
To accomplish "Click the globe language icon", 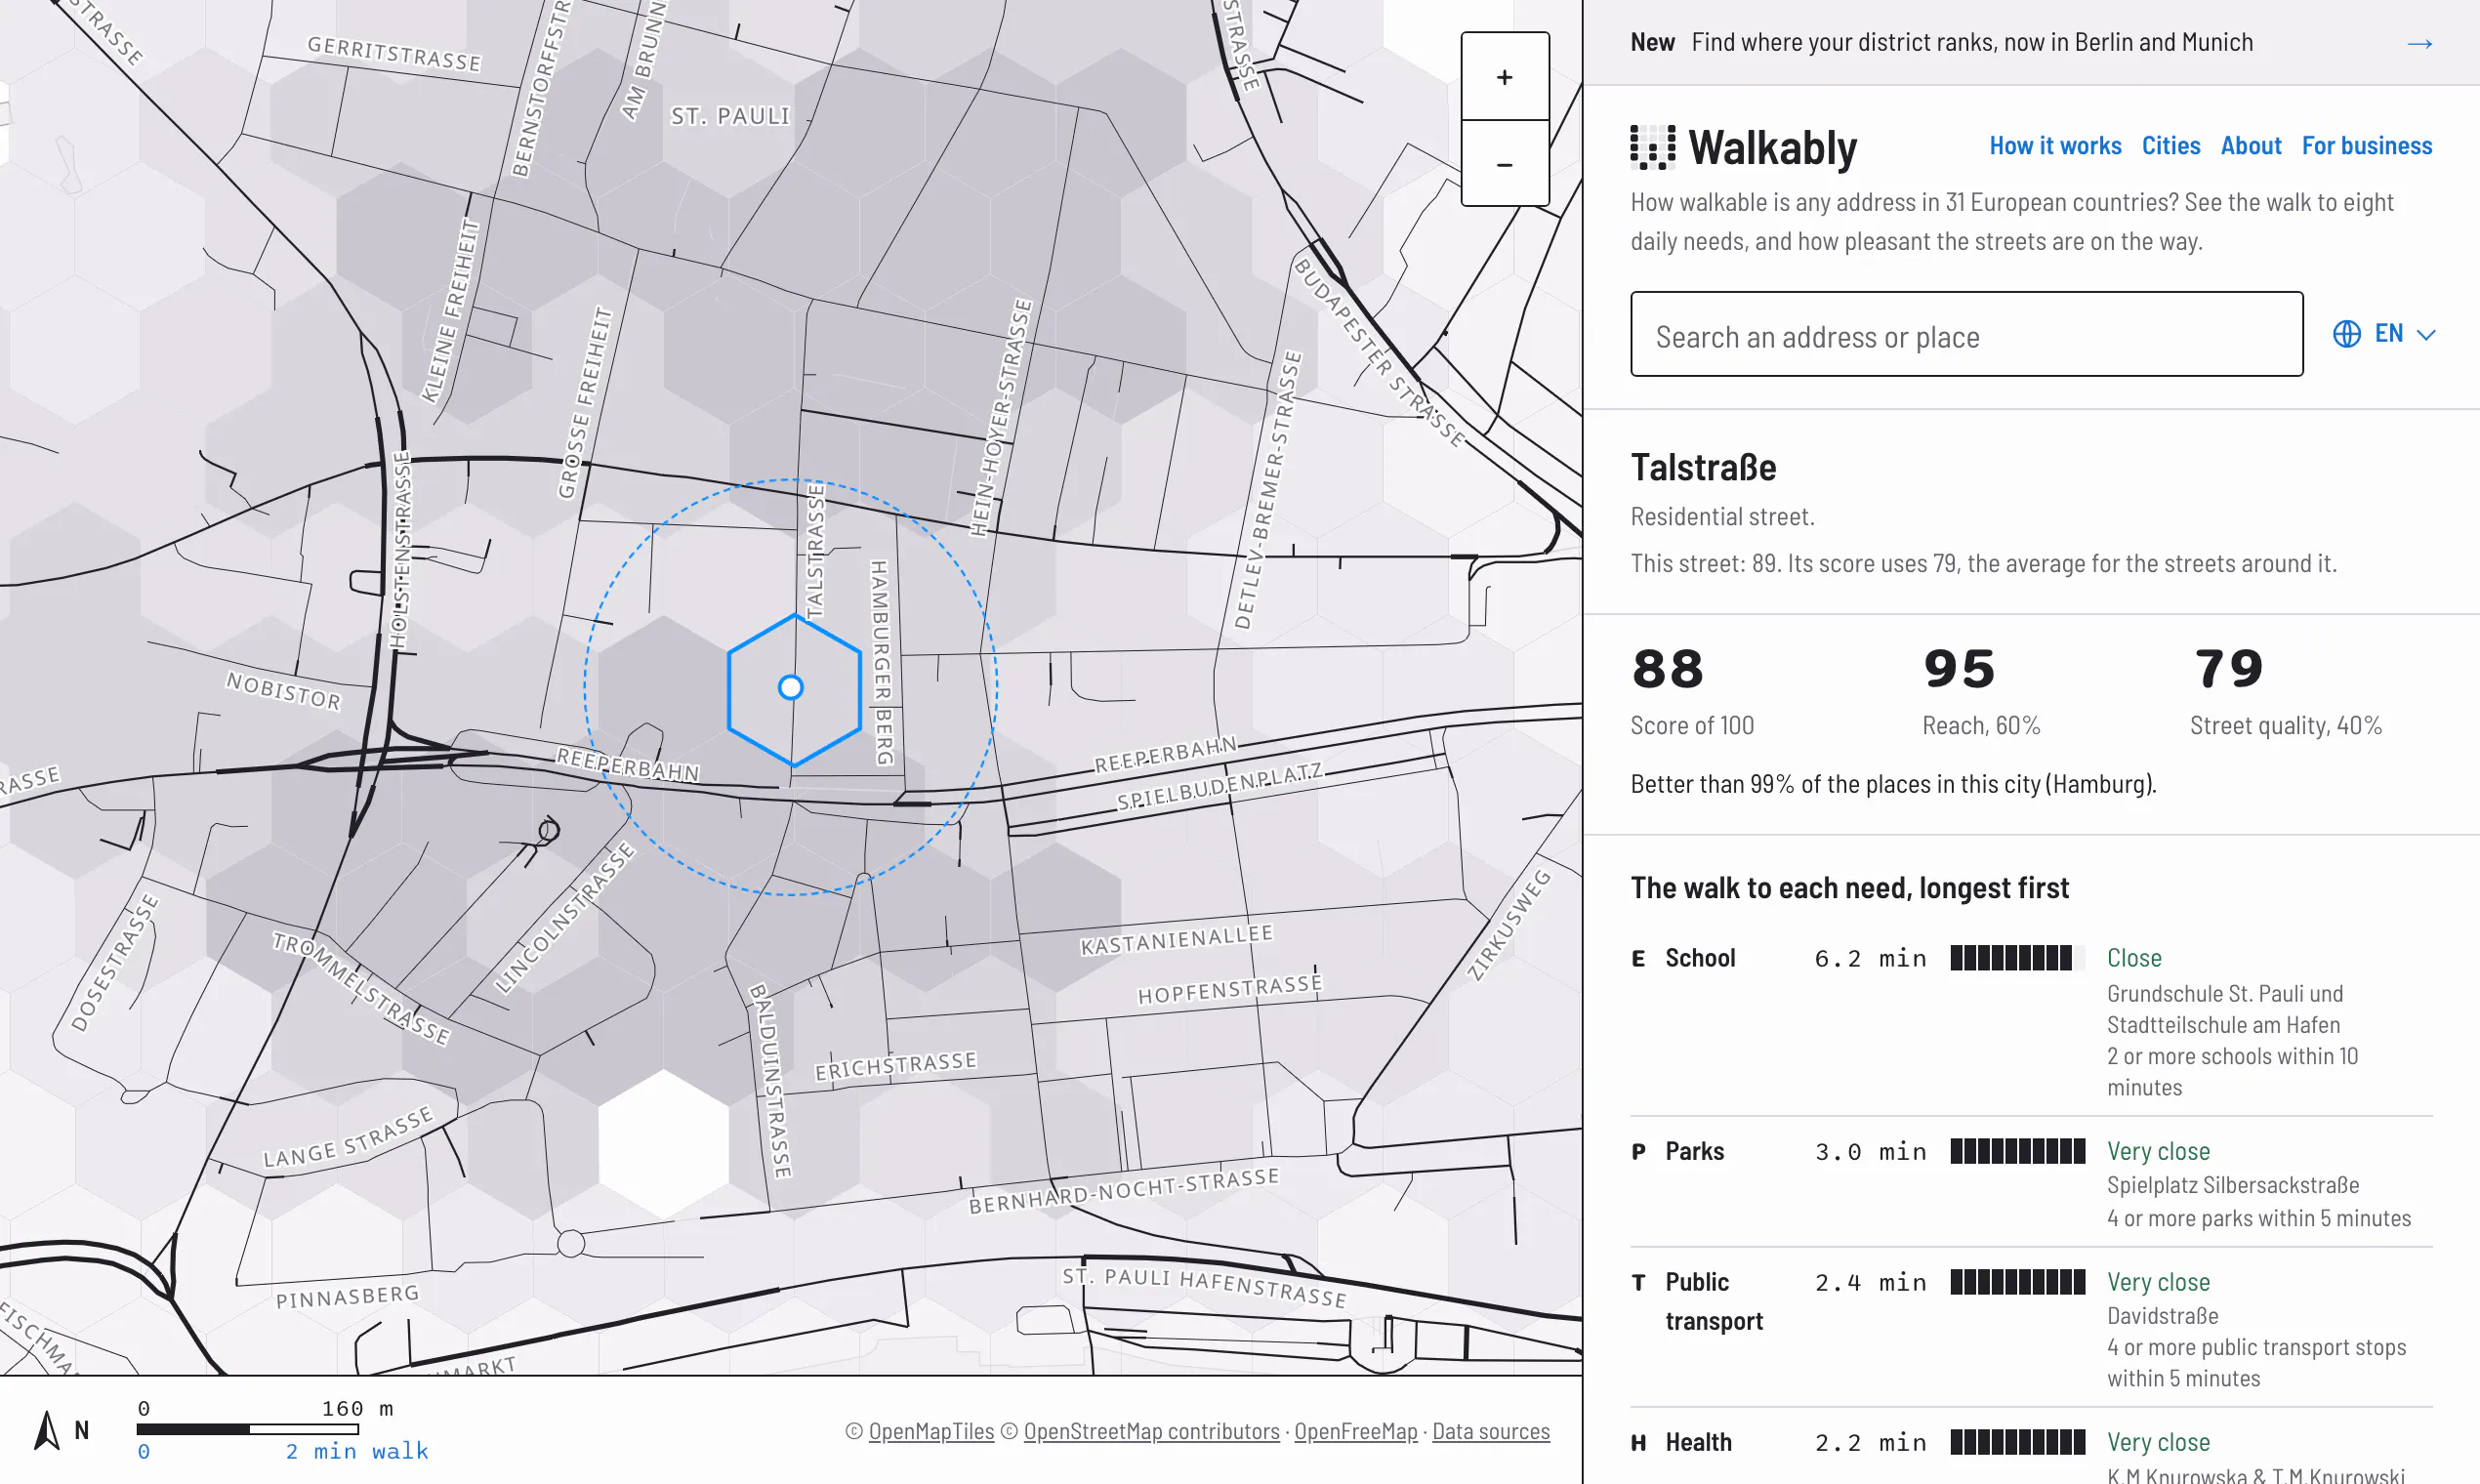I will click(2346, 334).
